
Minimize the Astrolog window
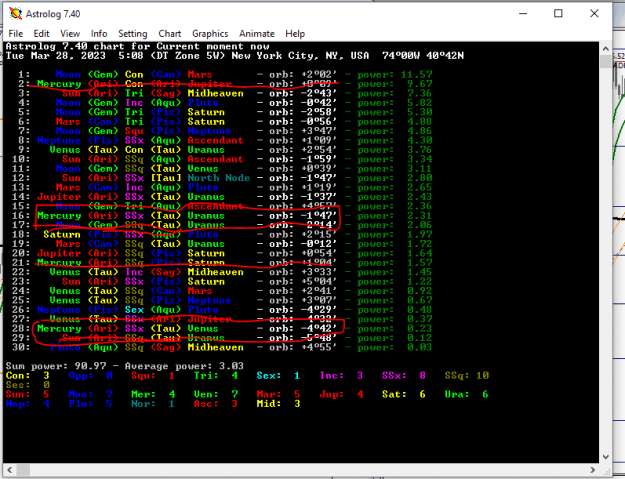click(x=523, y=14)
